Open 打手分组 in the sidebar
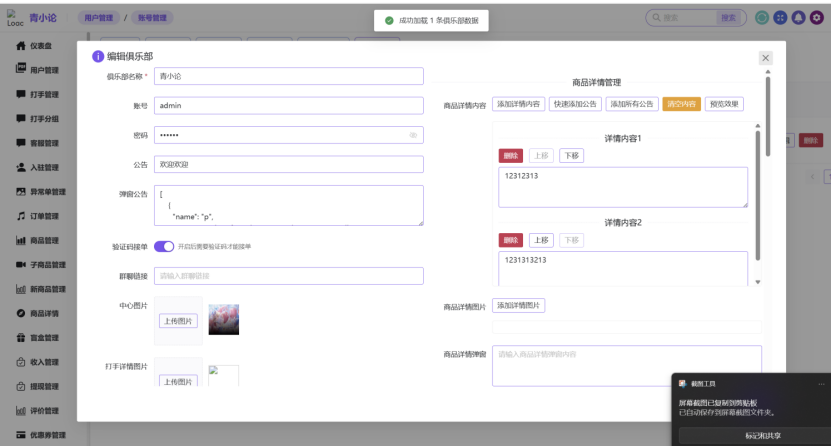This screenshot has height=446, width=831. [37, 119]
